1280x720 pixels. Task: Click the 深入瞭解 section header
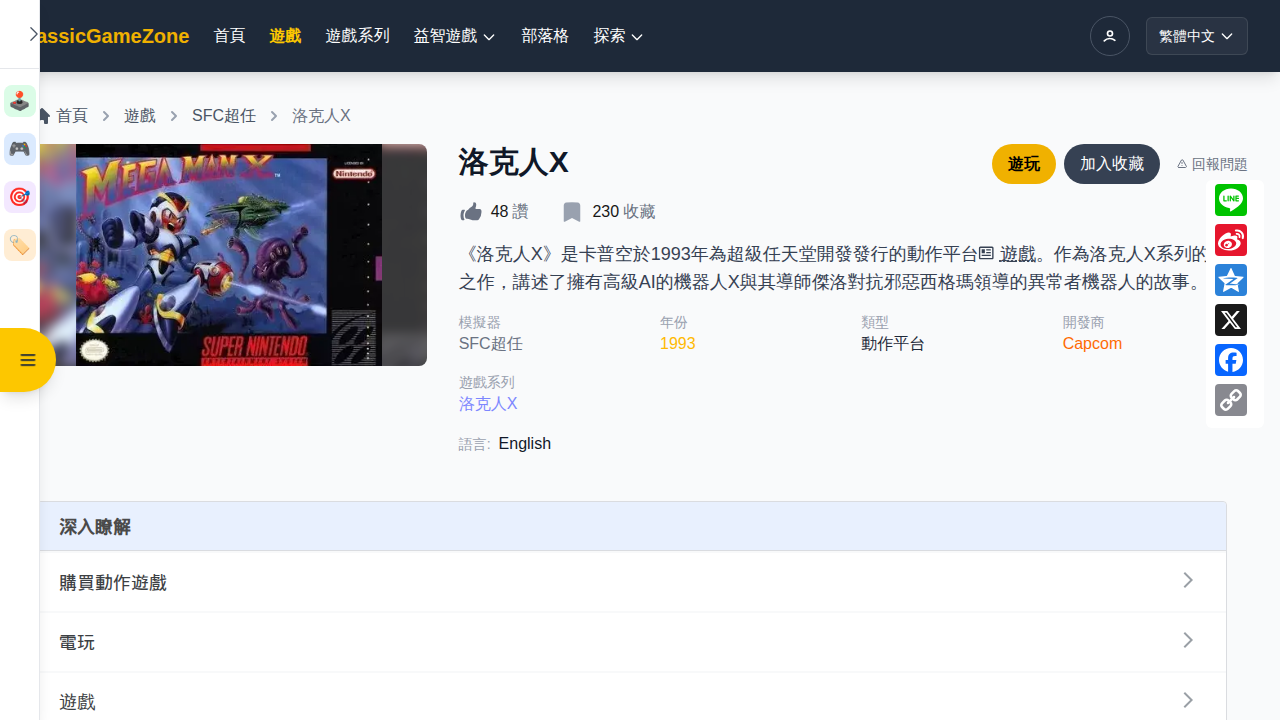click(633, 527)
